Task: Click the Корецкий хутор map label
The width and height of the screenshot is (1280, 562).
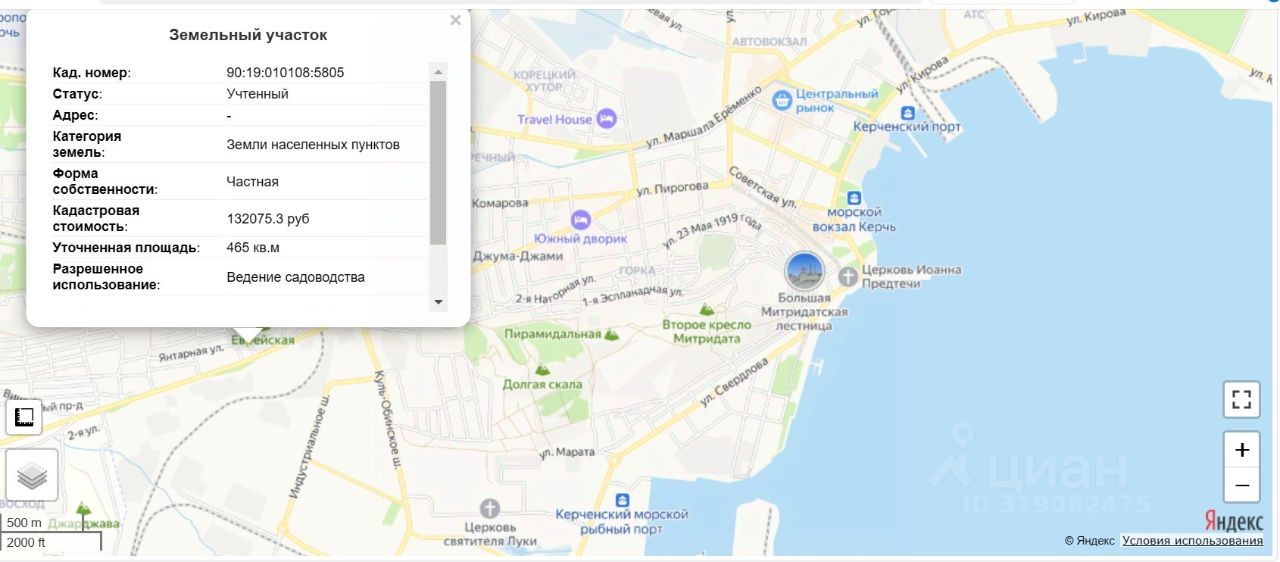Action: point(544,81)
